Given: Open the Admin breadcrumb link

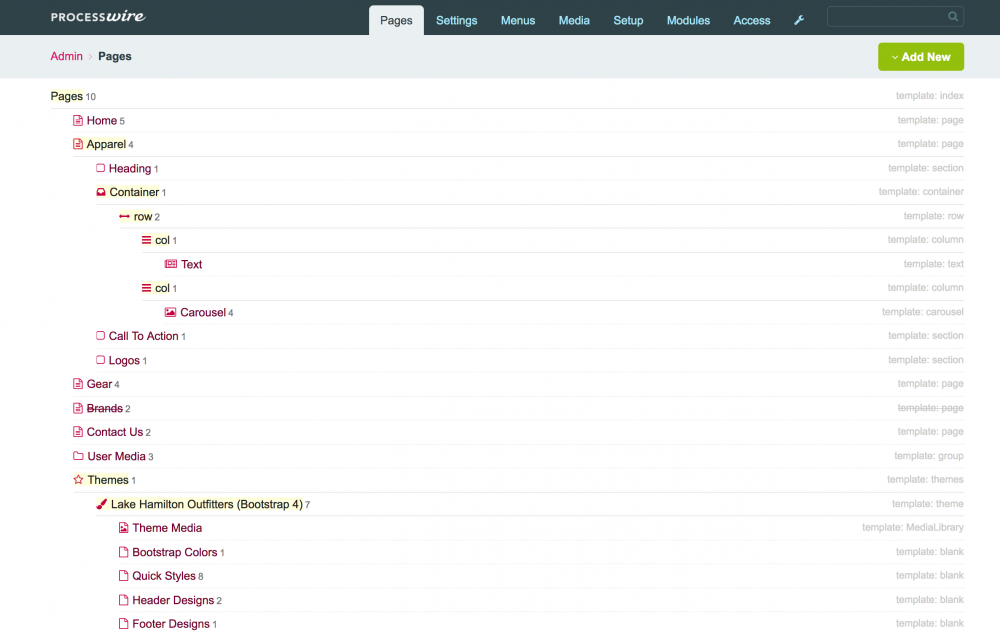Looking at the screenshot, I should point(66,56).
